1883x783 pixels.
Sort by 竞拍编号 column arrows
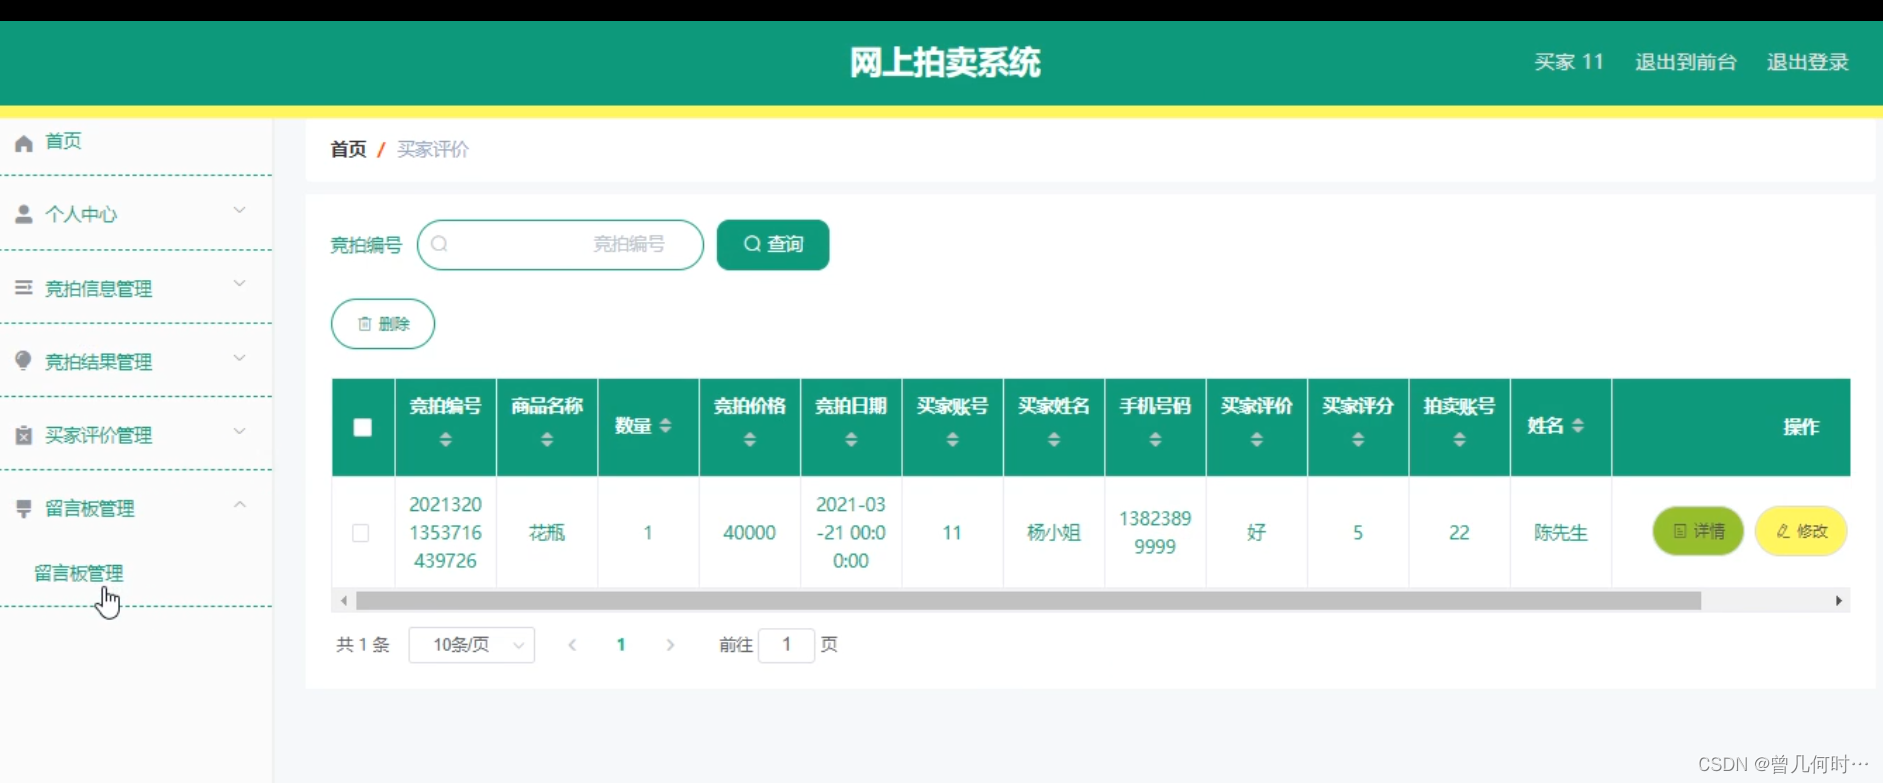point(446,439)
